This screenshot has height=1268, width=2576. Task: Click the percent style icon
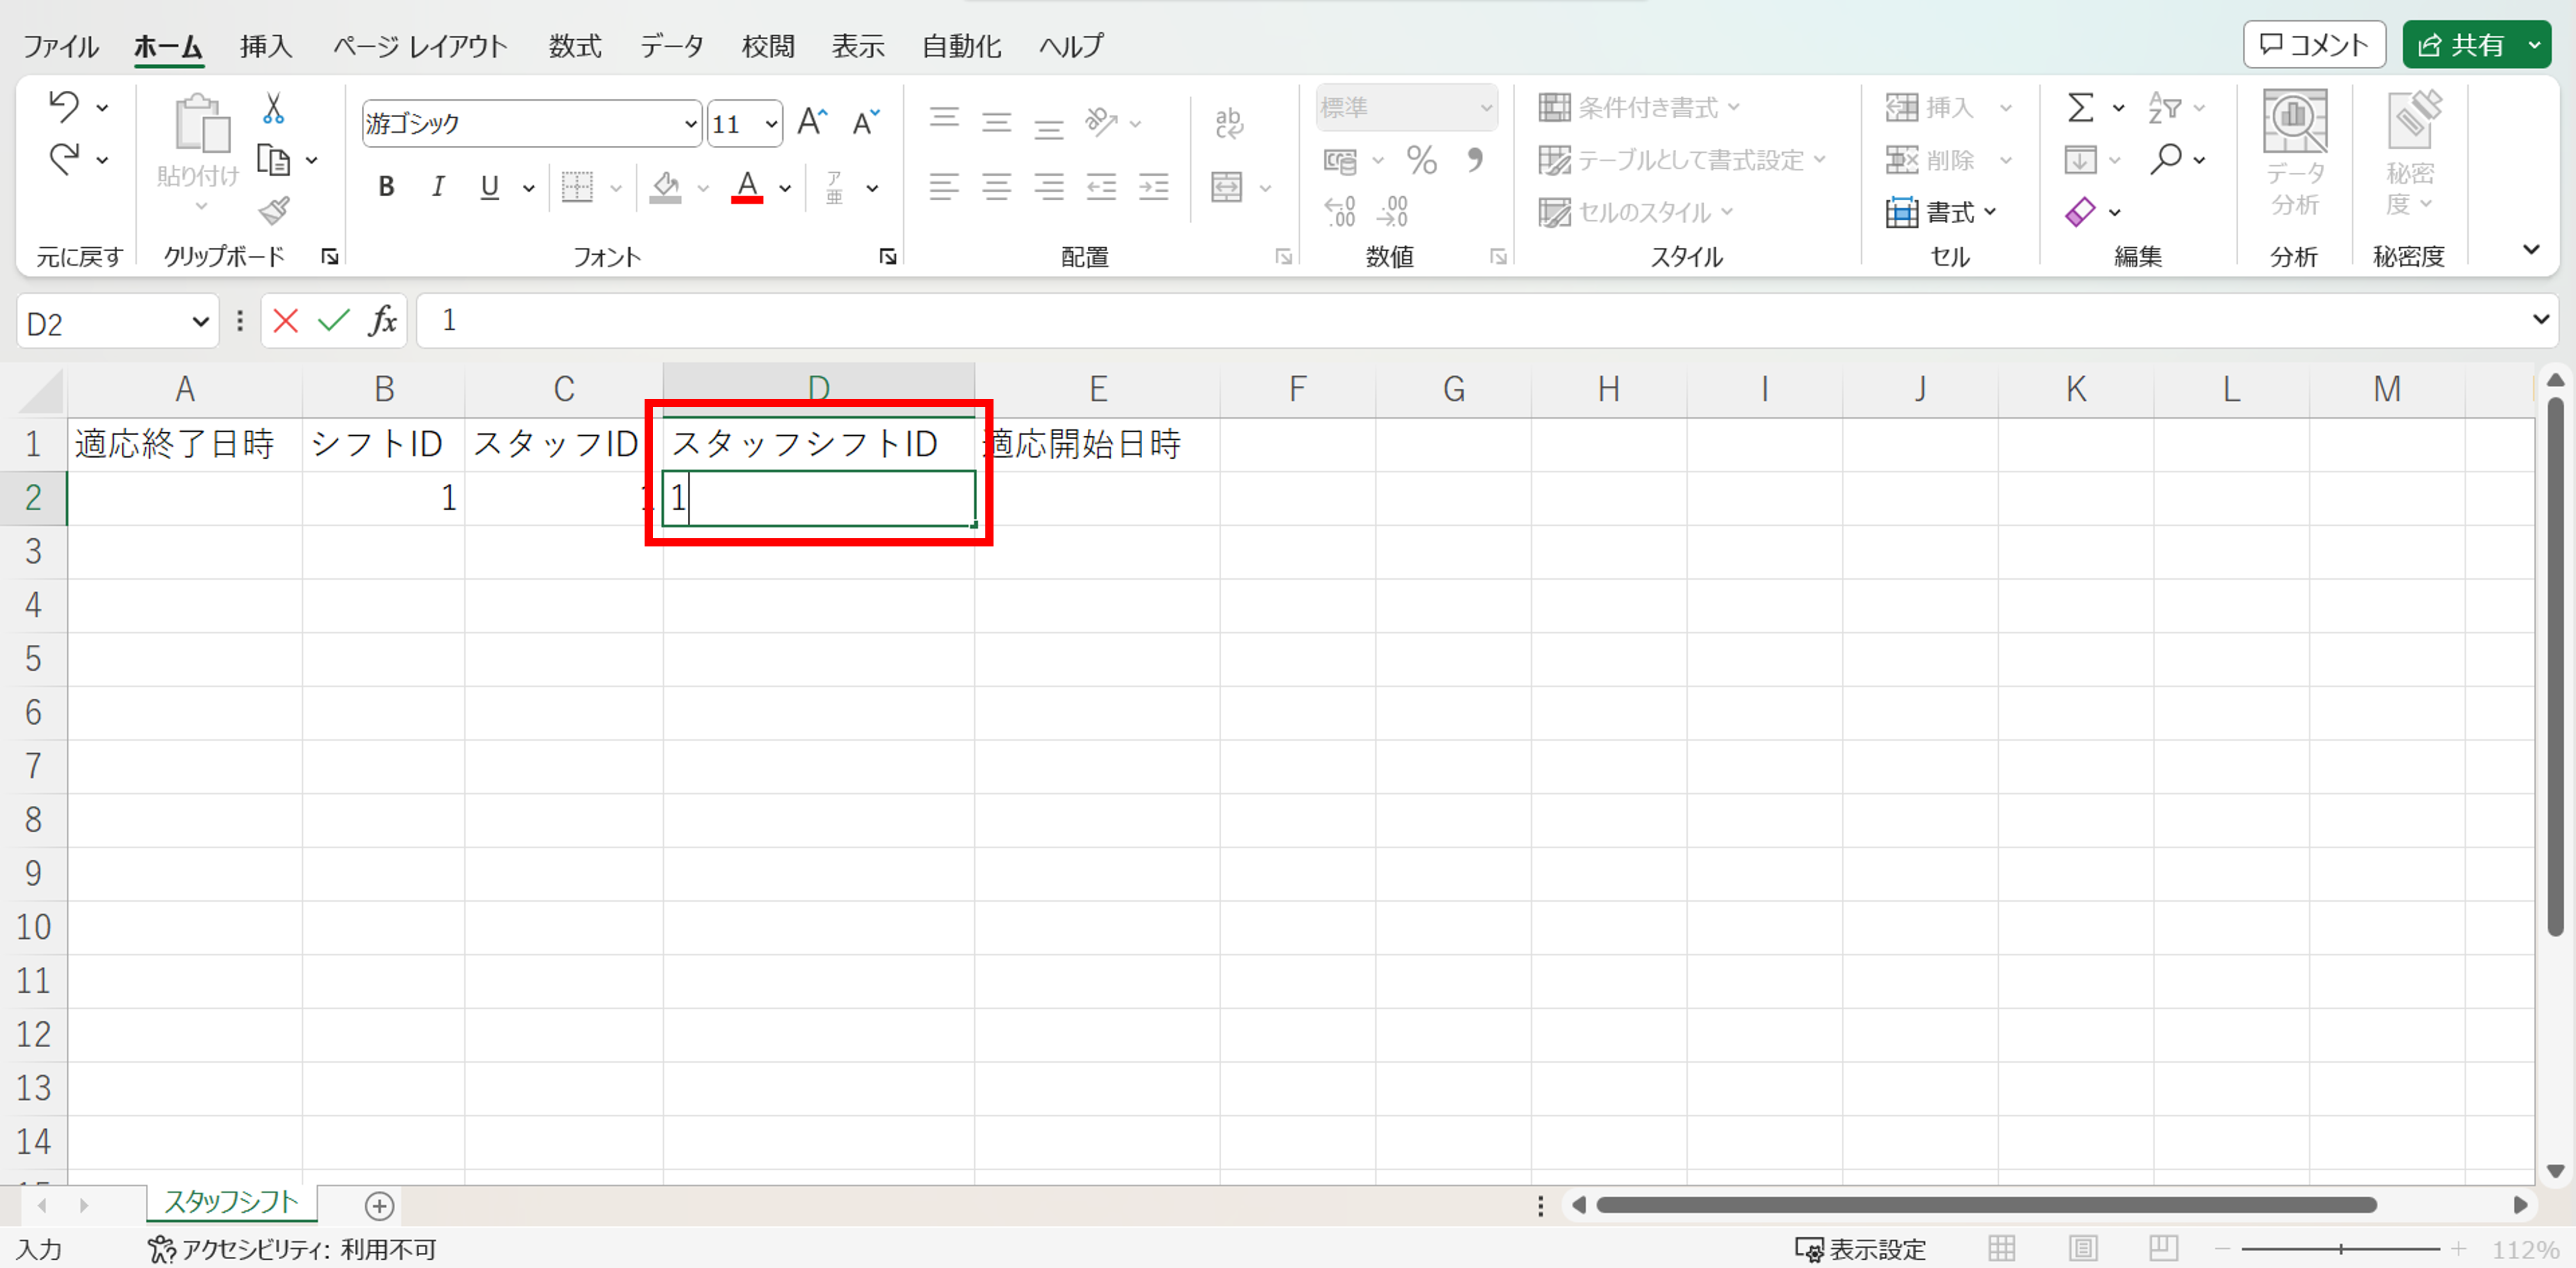pos(1421,160)
